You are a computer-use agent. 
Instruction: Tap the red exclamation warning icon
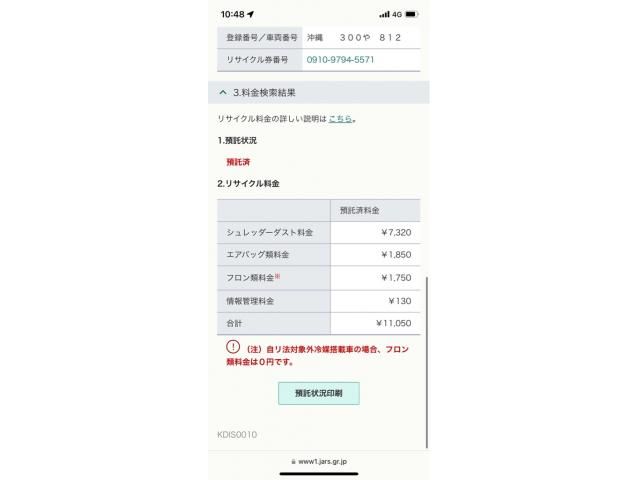[x=233, y=347]
